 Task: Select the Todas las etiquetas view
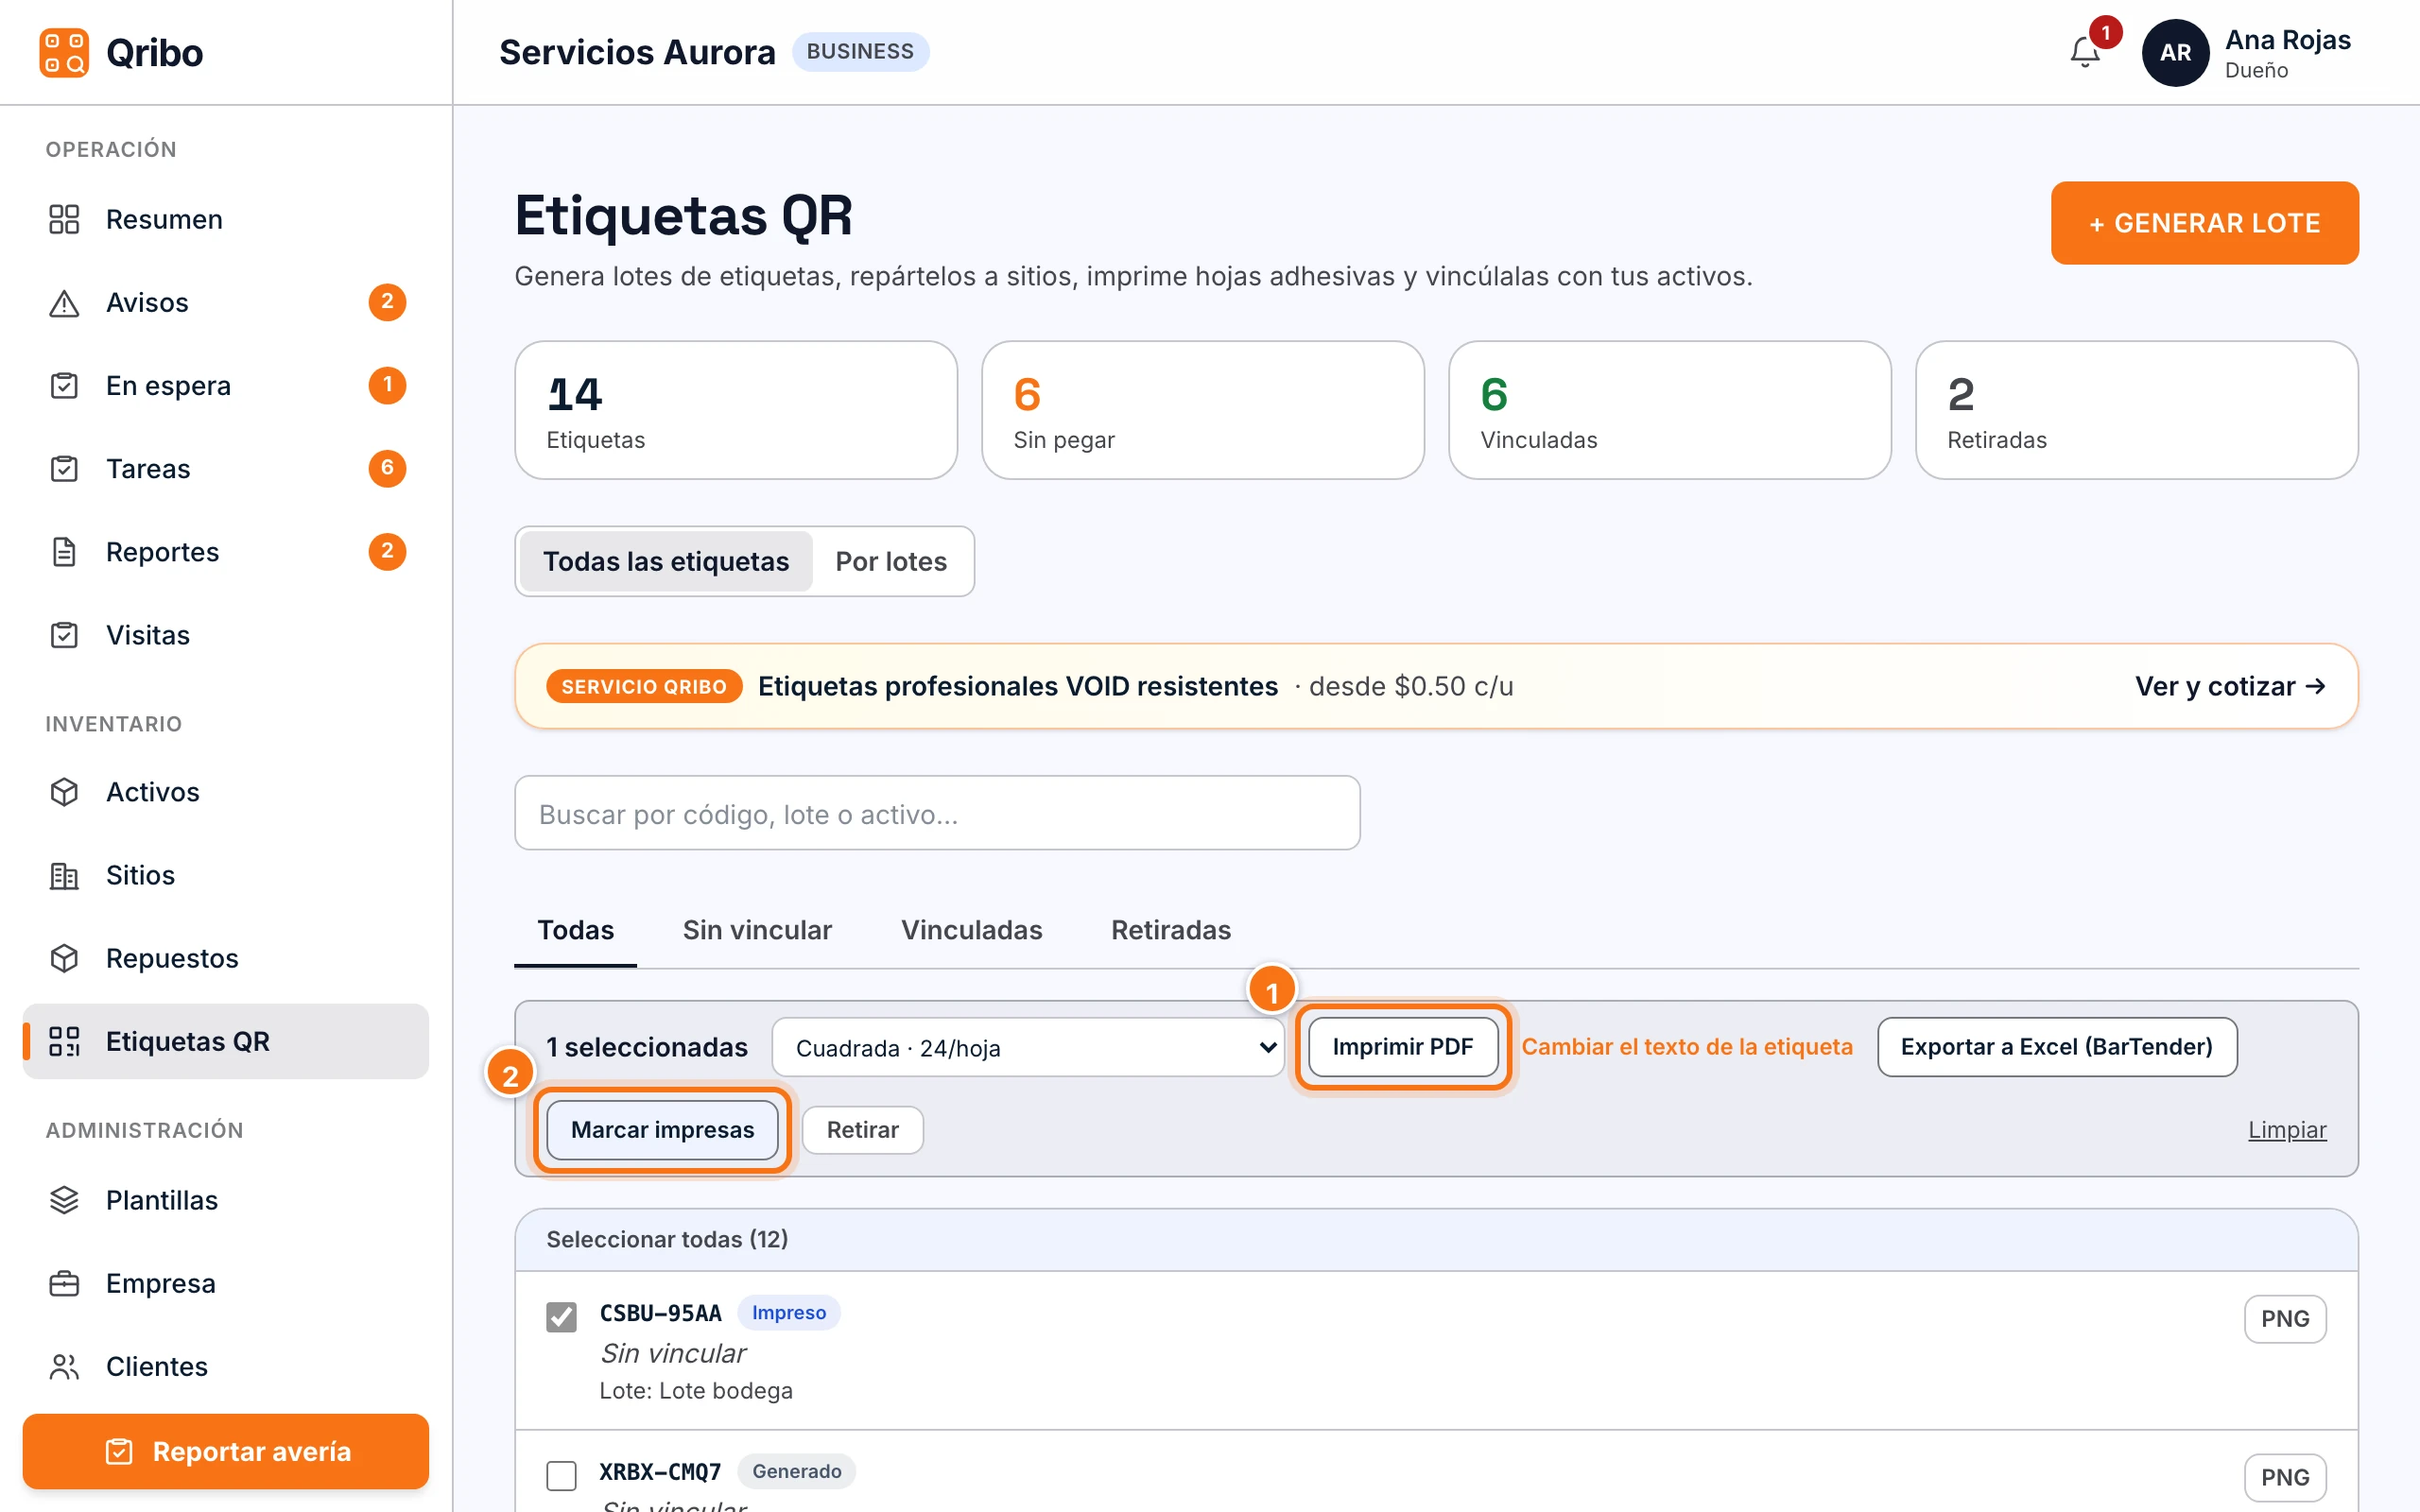pyautogui.click(x=666, y=561)
